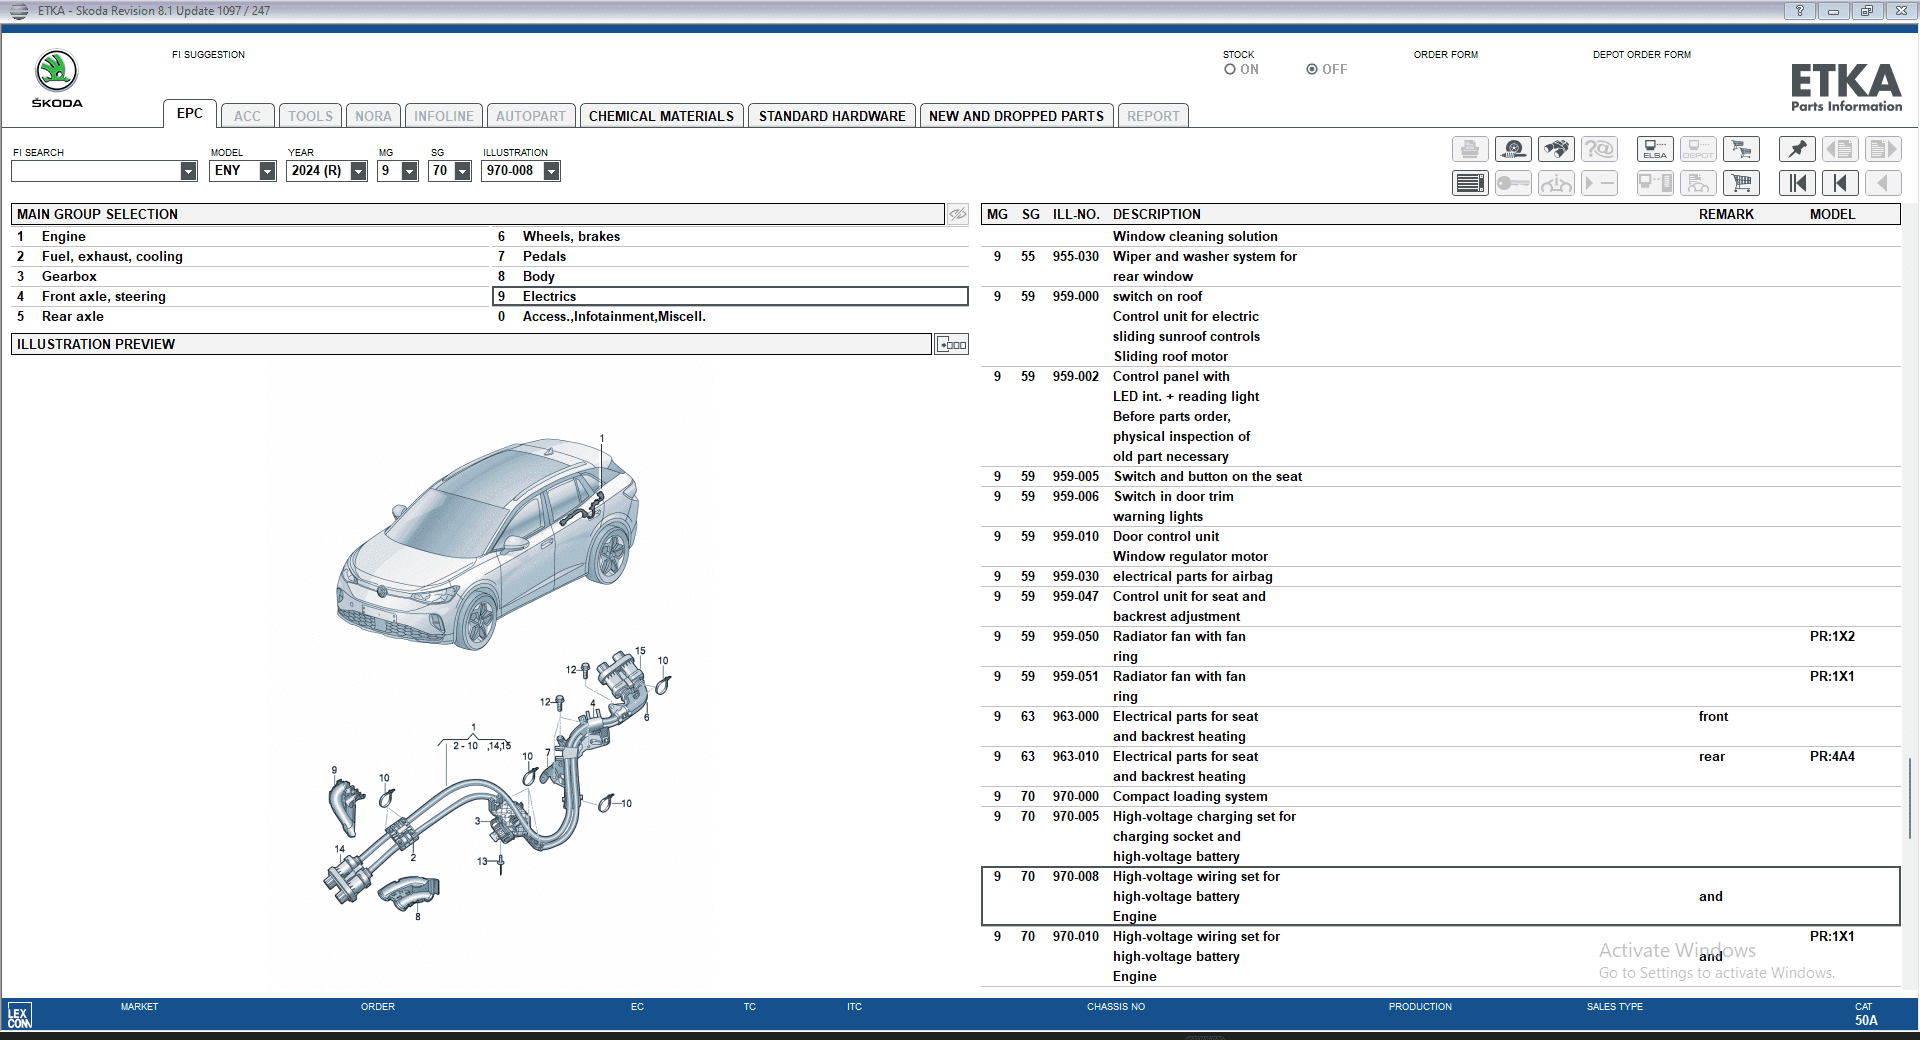Expand the MODEL dropdown showing ENY
The width and height of the screenshot is (1920, 1040).
coord(267,171)
